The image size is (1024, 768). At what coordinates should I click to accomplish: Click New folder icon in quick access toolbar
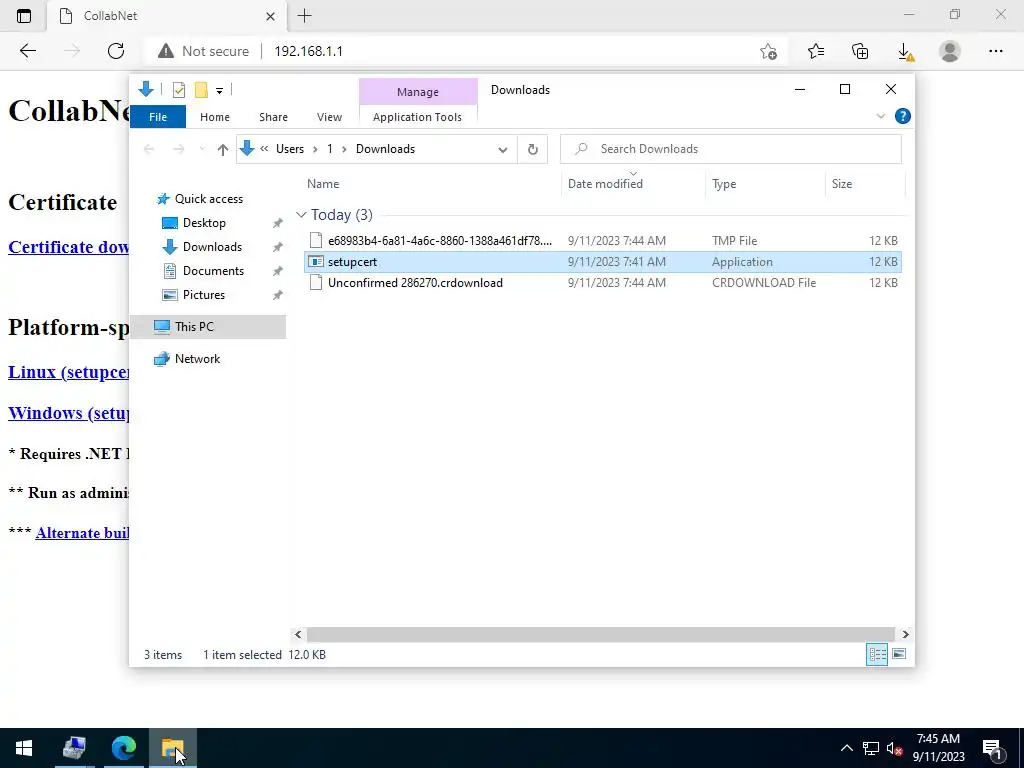point(201,90)
